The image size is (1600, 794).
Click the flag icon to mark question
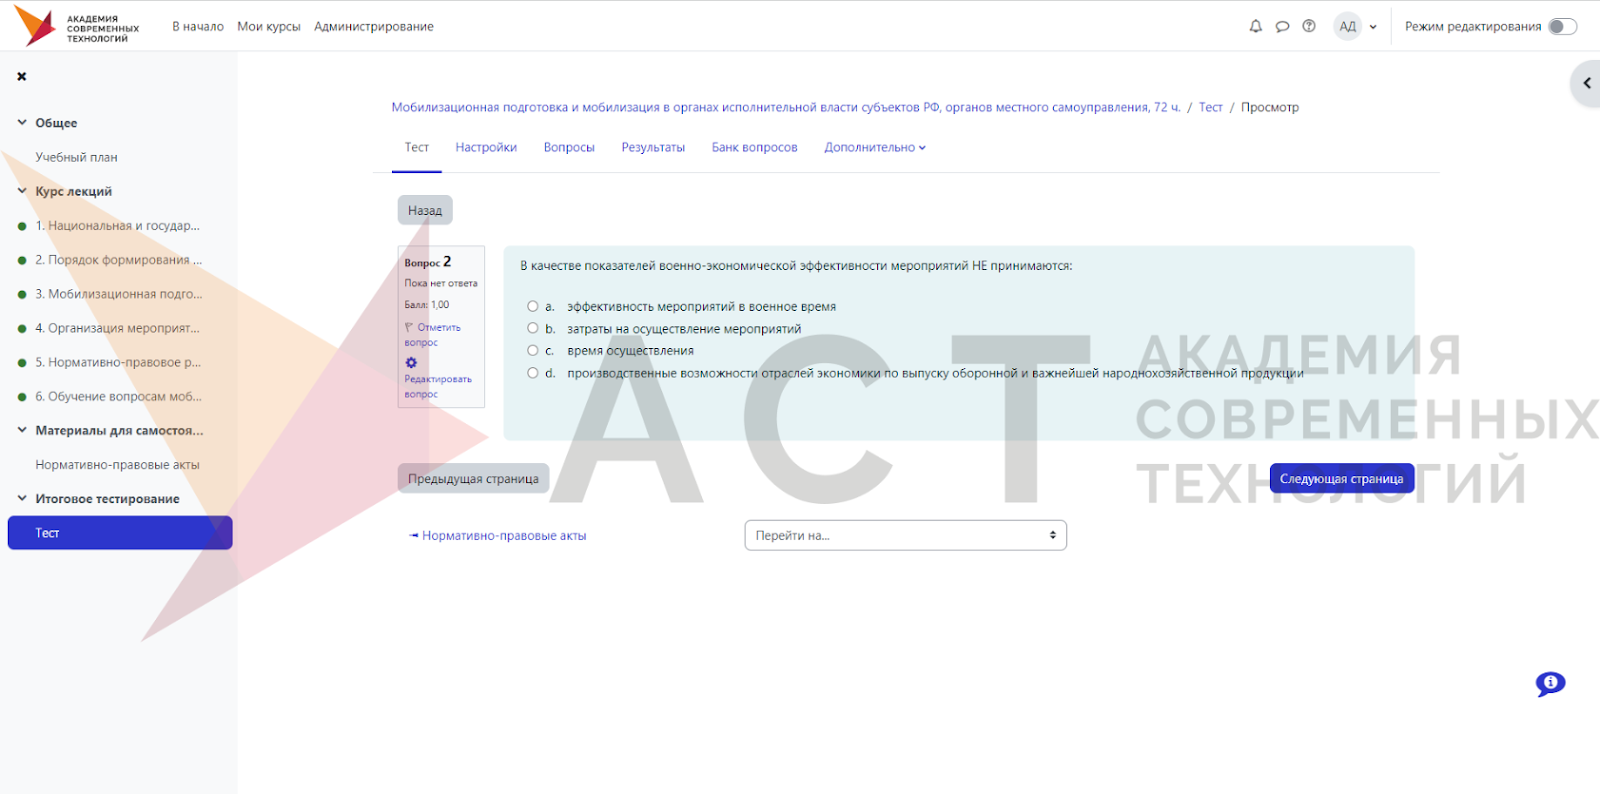coord(409,327)
